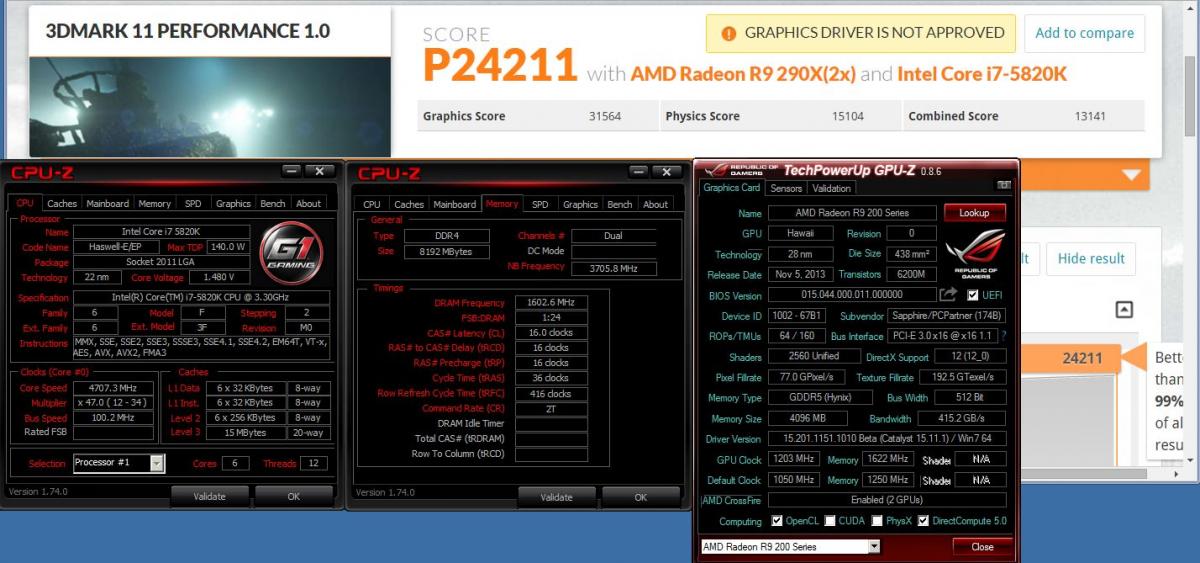Click the GPU Clock value 1203 MHz
The width and height of the screenshot is (1200, 563).
(795, 460)
